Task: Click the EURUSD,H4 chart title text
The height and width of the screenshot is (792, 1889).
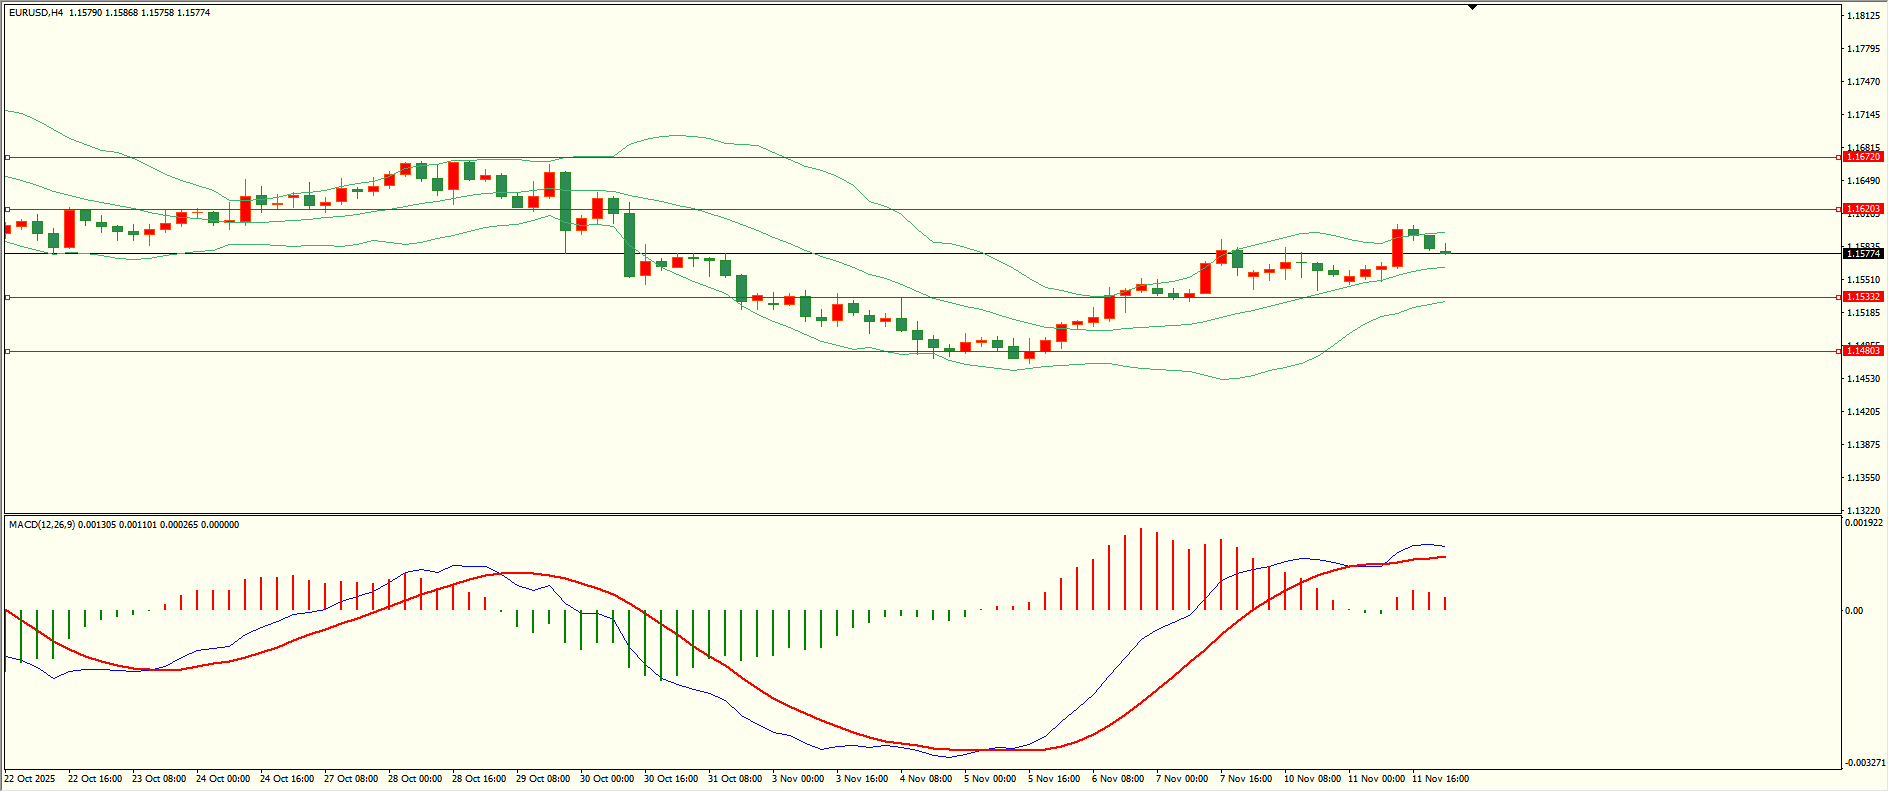Action: (x=36, y=13)
